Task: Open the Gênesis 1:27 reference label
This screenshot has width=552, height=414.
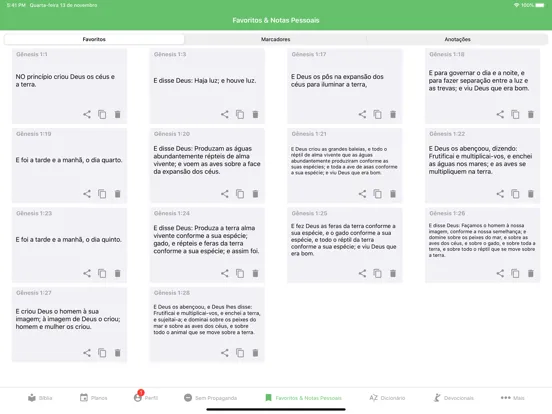Action: (x=34, y=293)
